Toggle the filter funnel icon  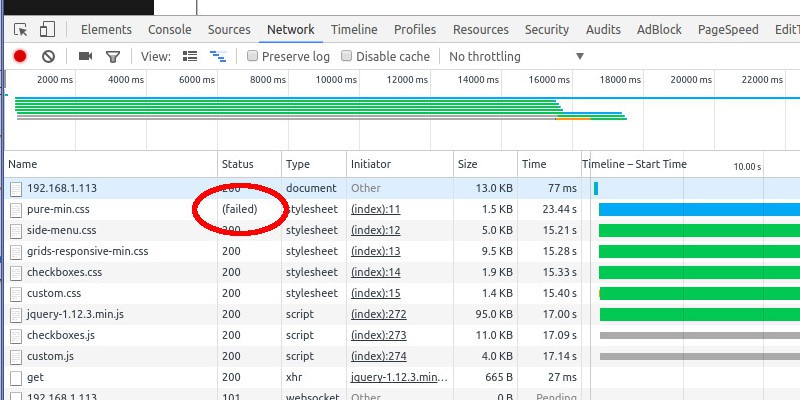[x=113, y=57]
